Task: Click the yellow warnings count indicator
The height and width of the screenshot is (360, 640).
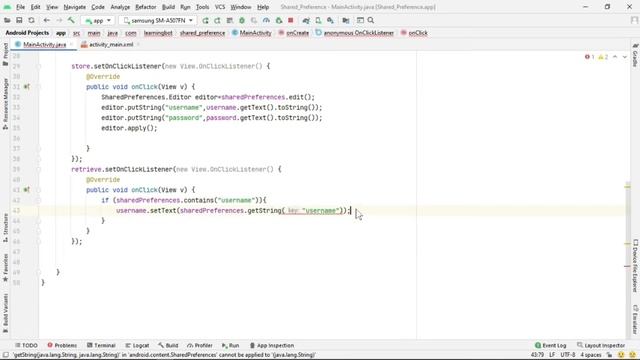Action: (603, 57)
